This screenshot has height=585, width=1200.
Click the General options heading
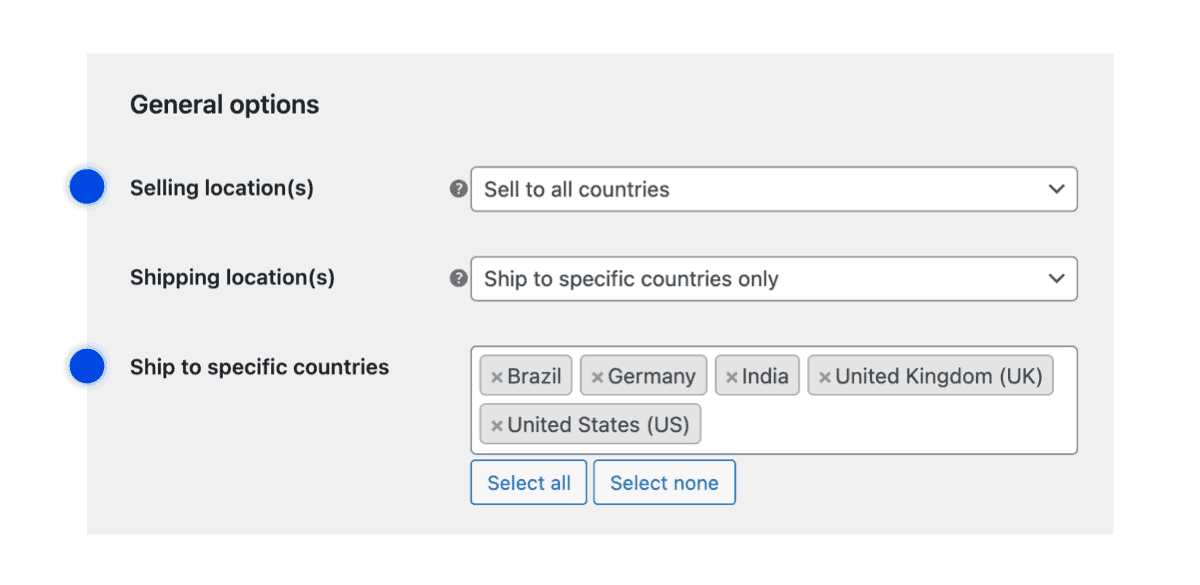(x=224, y=104)
